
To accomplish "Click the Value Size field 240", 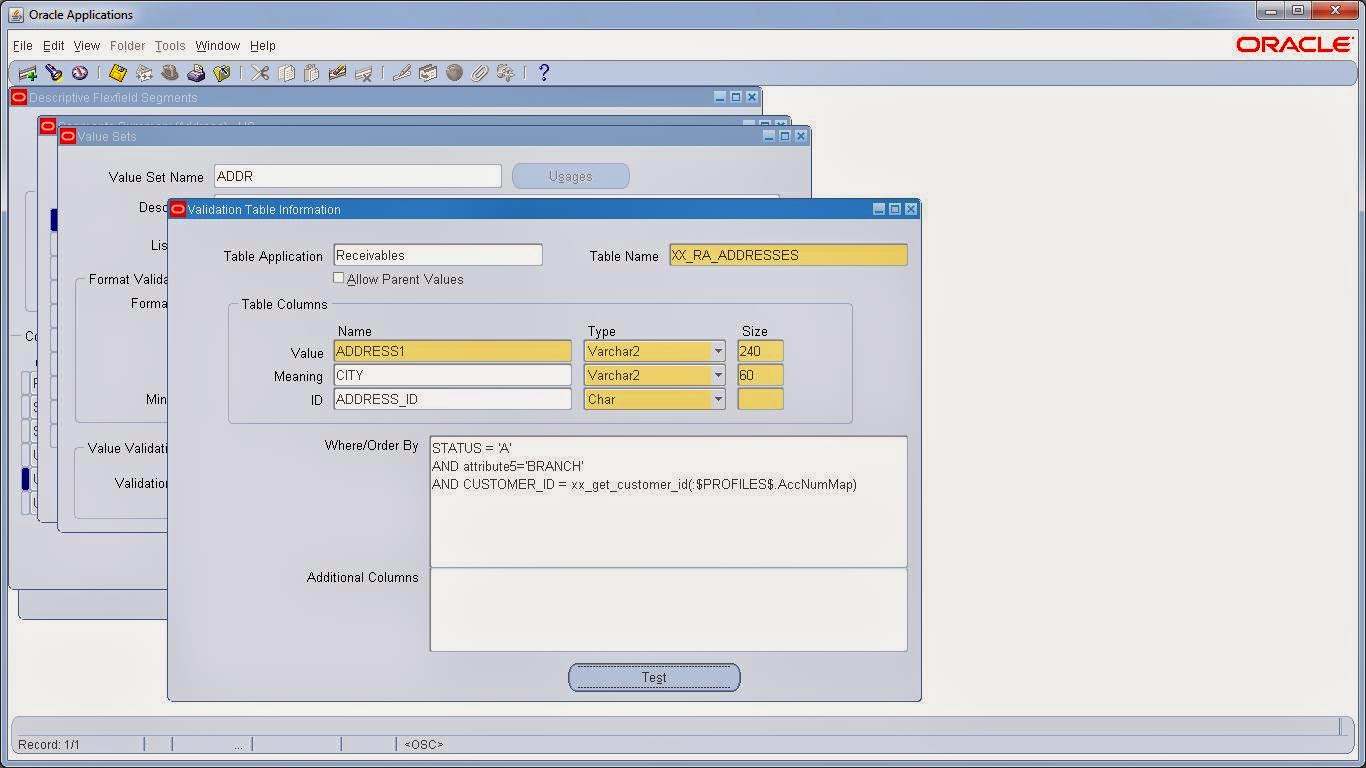I will click(x=760, y=351).
